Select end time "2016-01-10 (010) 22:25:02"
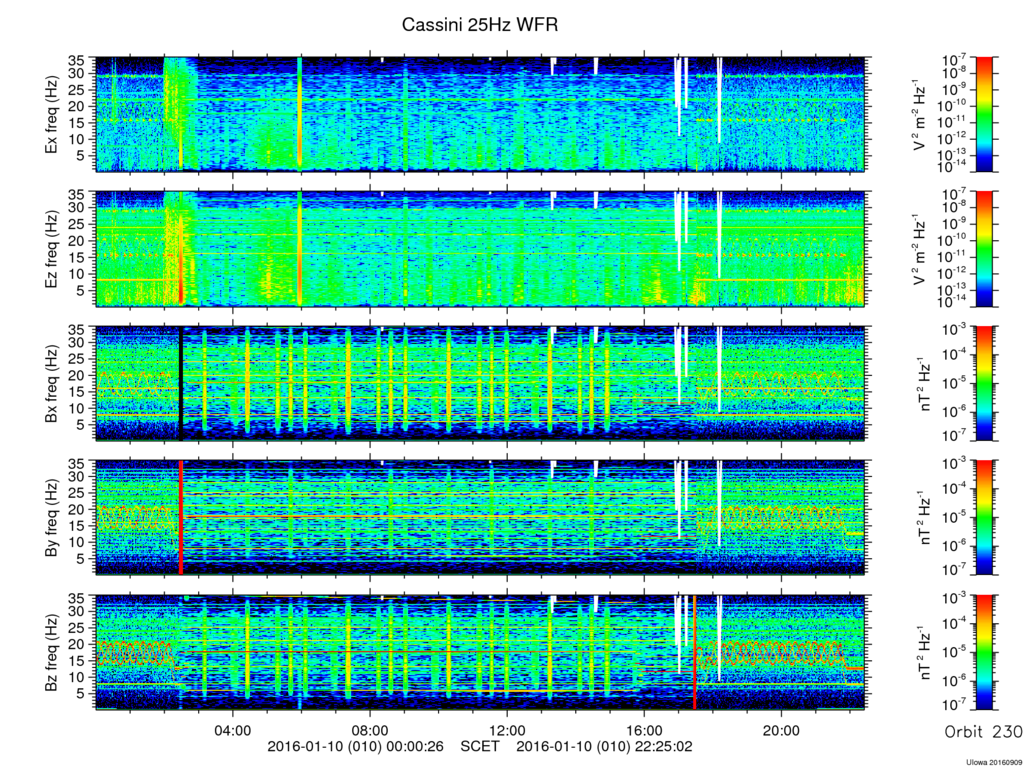The image size is (1024, 767). 605,746
